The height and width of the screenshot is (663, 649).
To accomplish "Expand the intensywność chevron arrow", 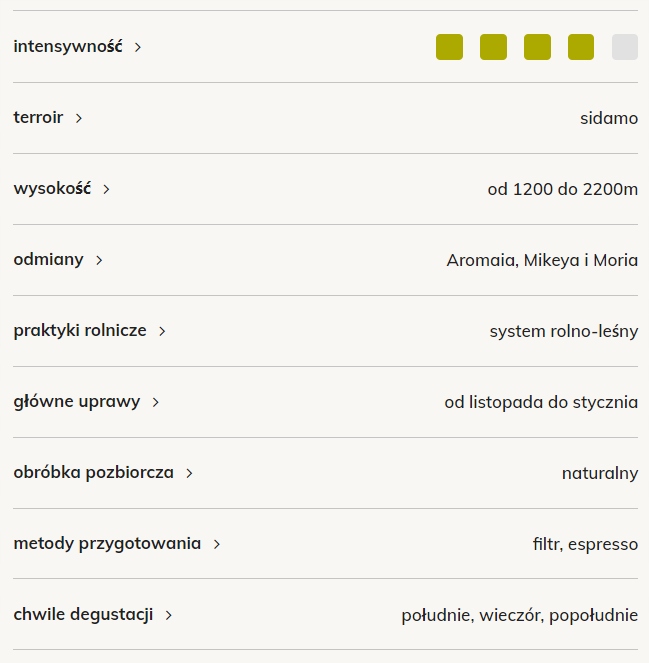I will (138, 47).
